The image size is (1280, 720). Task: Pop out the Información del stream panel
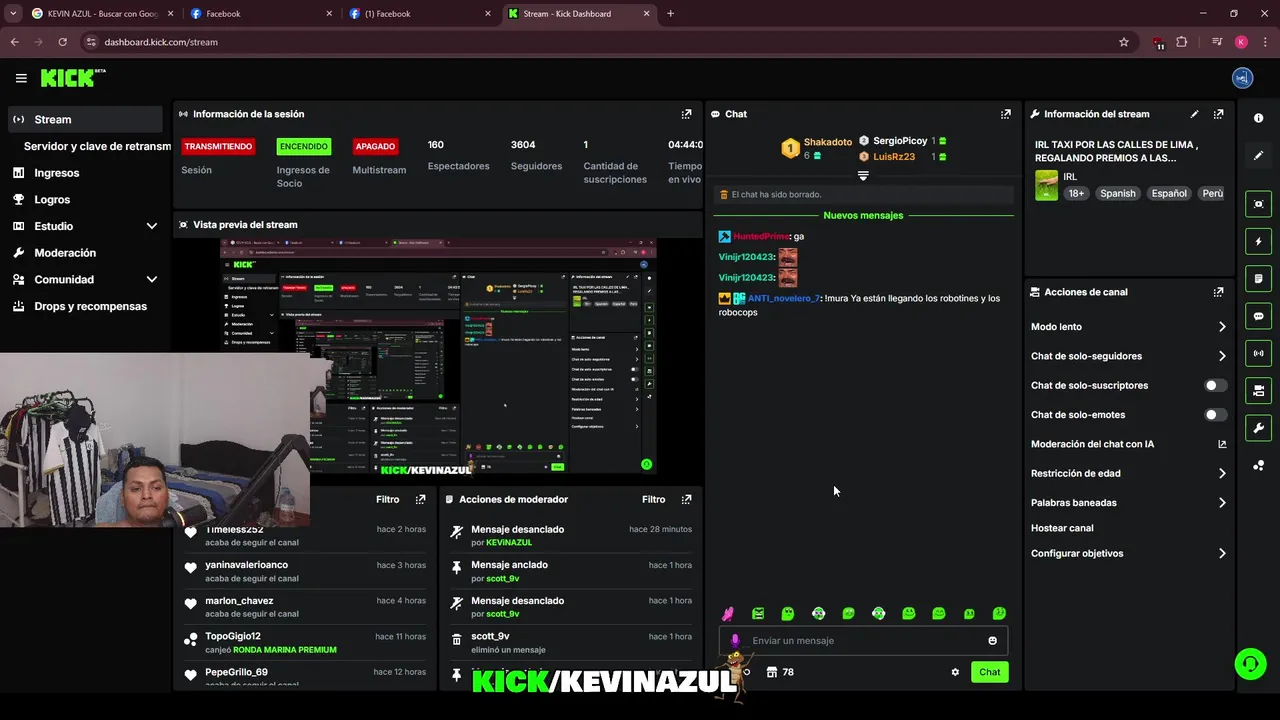coord(1218,114)
